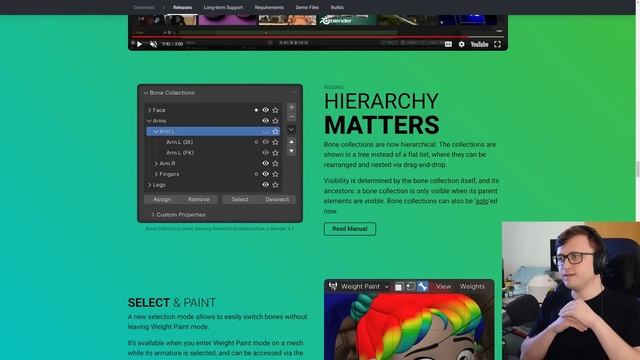The height and width of the screenshot is (360, 640).
Task: Open the Requirements nav item
Action: pos(269,7)
